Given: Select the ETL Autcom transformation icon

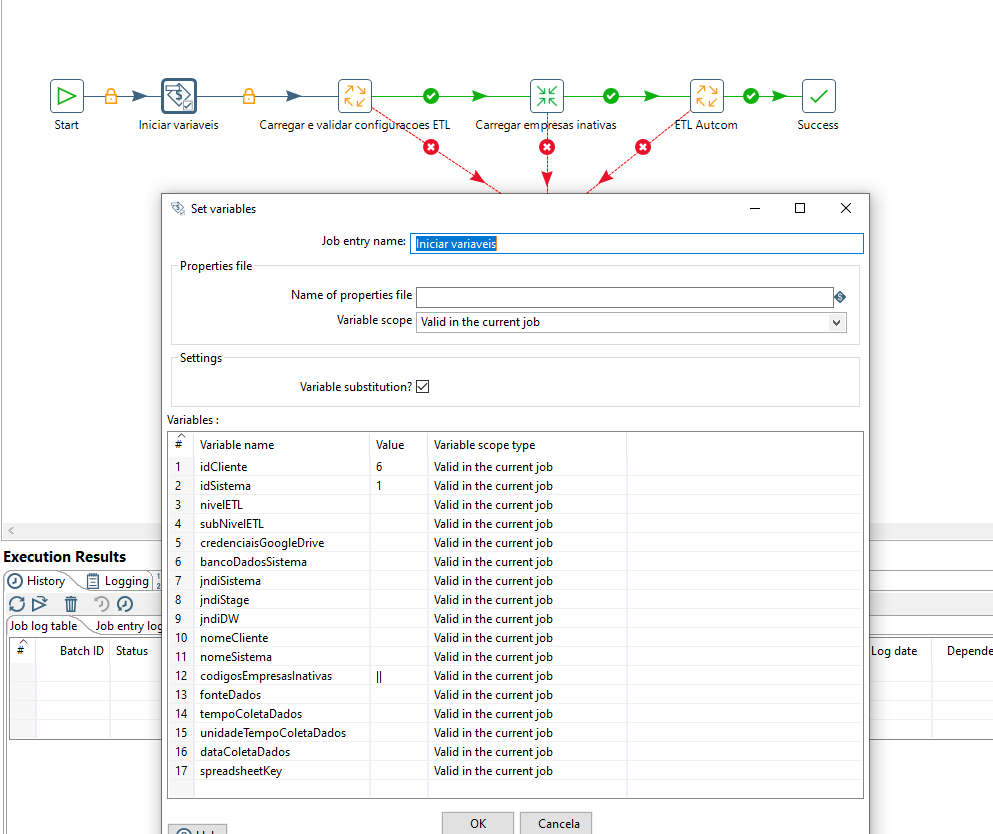Looking at the screenshot, I should click(x=706, y=95).
